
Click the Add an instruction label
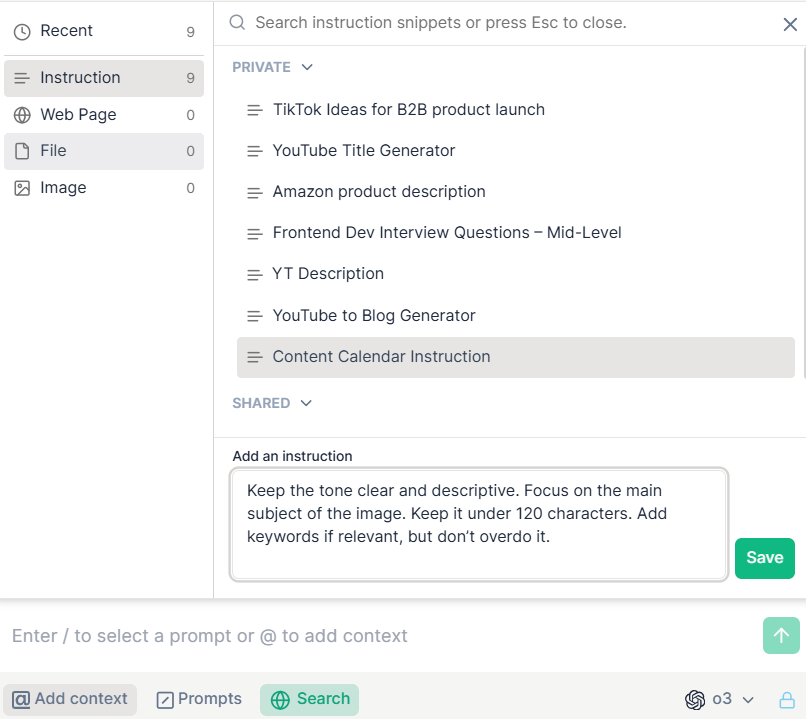coord(292,456)
